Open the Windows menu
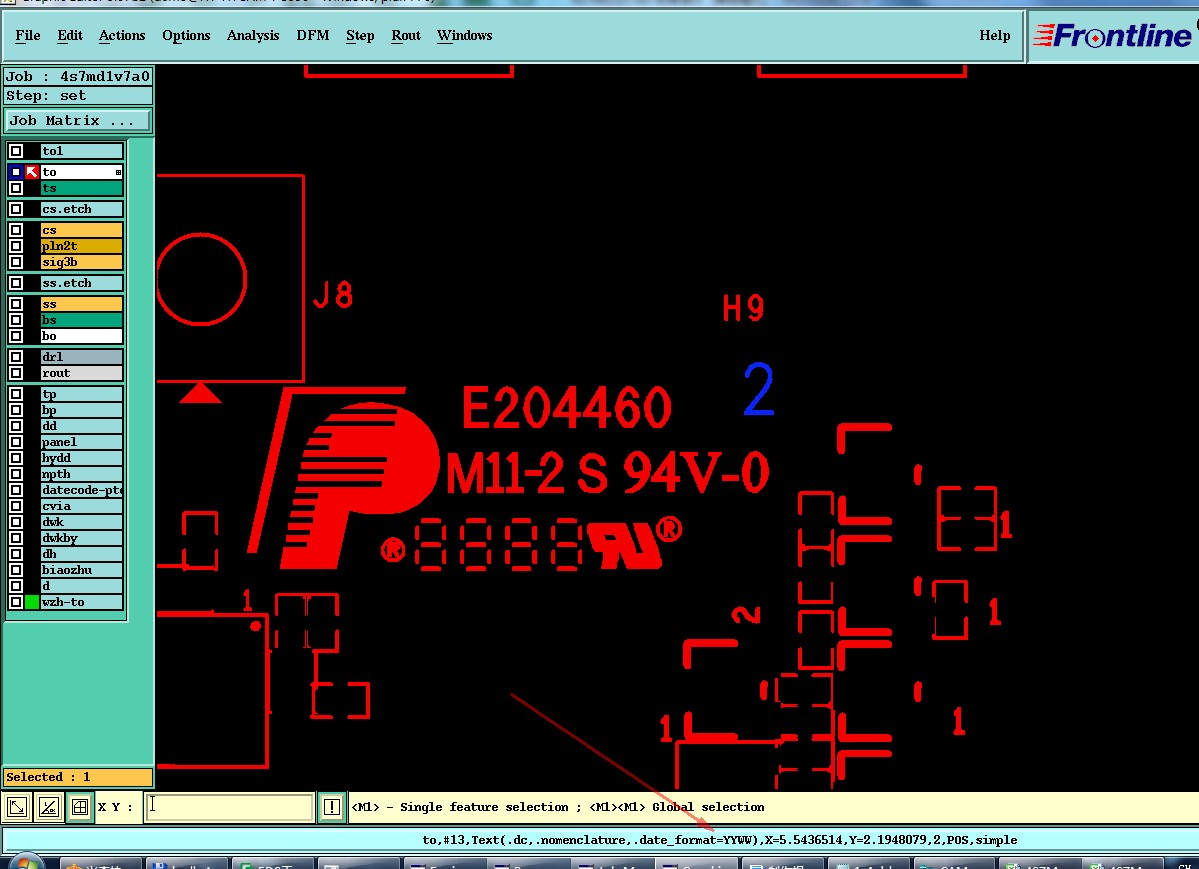 [464, 35]
